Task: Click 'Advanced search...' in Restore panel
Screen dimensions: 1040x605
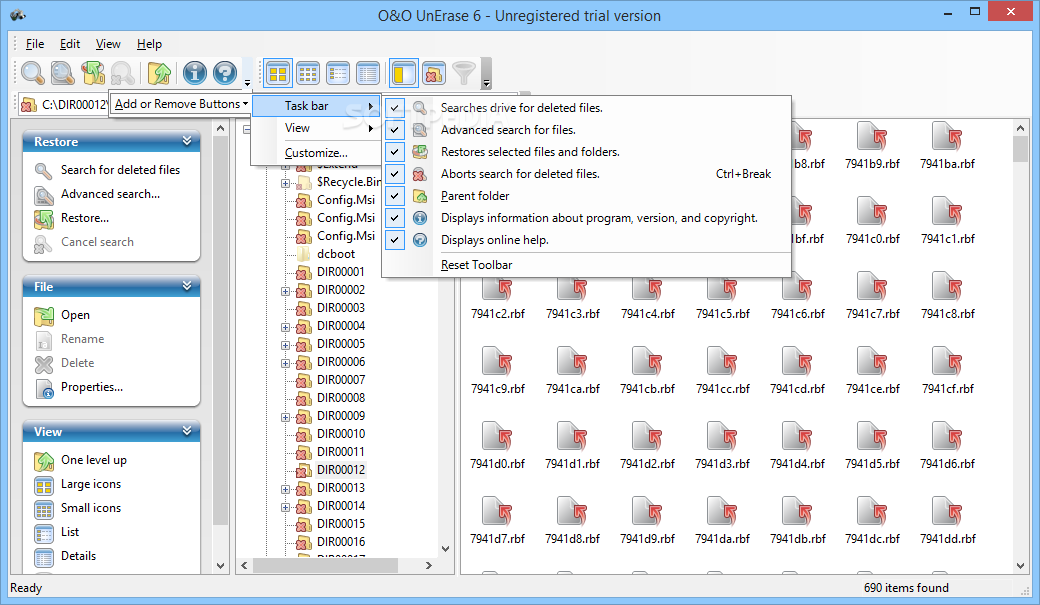Action: pyautogui.click(x=110, y=194)
